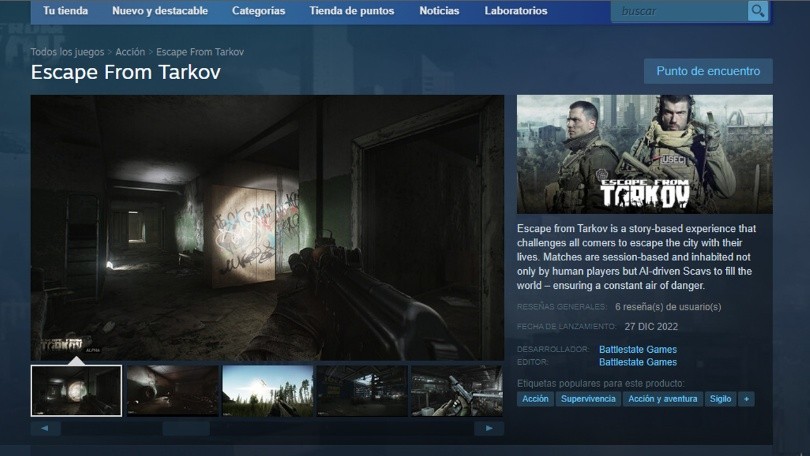The image size is (810, 456).
Task: Select the fifth pistol screenshot thumbnail
Action: click(x=457, y=390)
